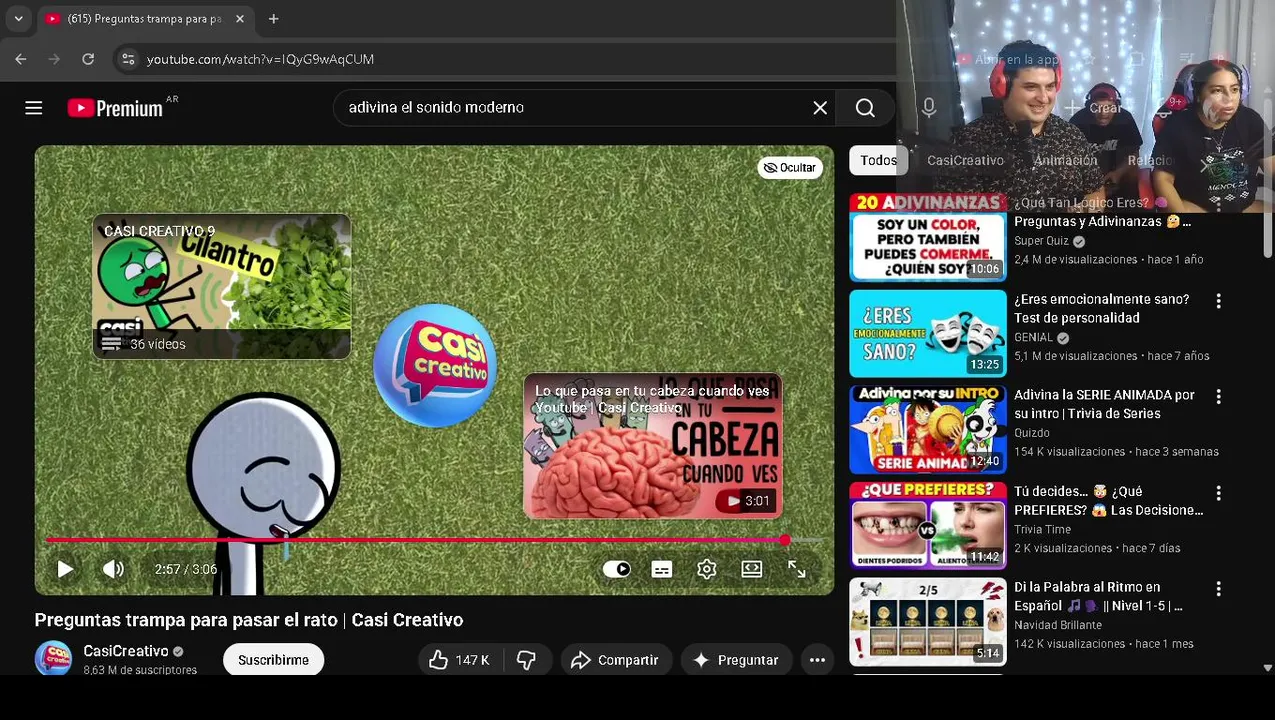
Task: Open the CasiCreativo channel name link
Action: (126, 651)
